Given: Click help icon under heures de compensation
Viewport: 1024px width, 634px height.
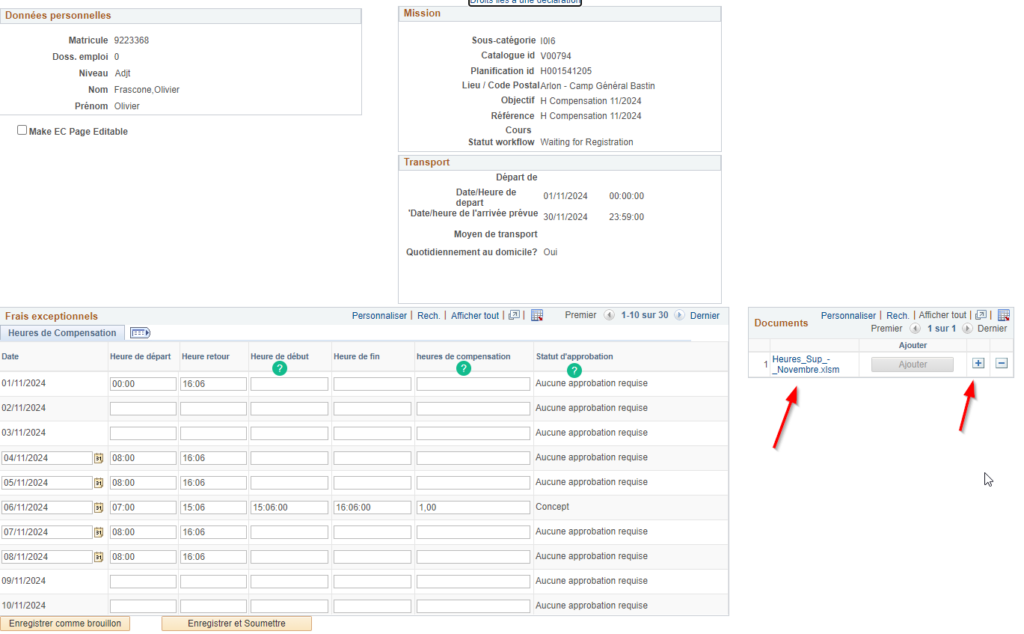Looking at the screenshot, I should pos(463,369).
